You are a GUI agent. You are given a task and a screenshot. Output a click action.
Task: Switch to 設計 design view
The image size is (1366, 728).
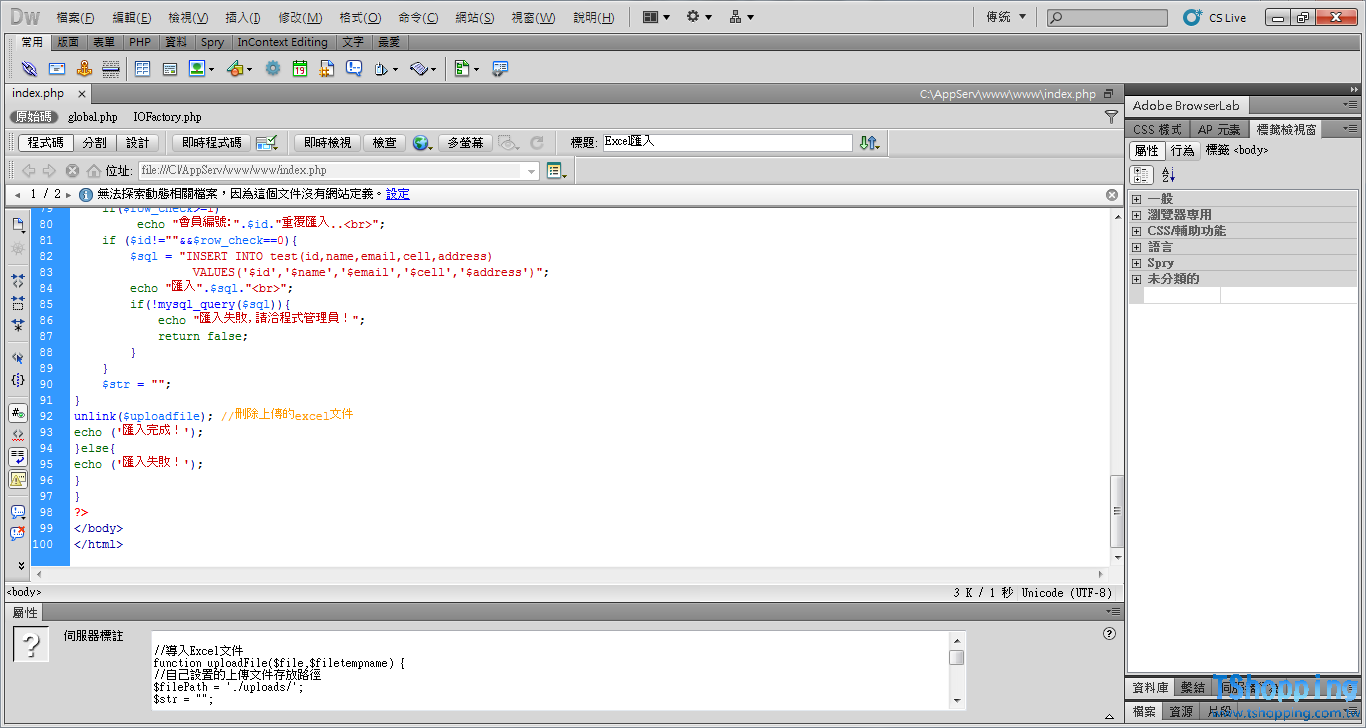pyautogui.click(x=138, y=143)
